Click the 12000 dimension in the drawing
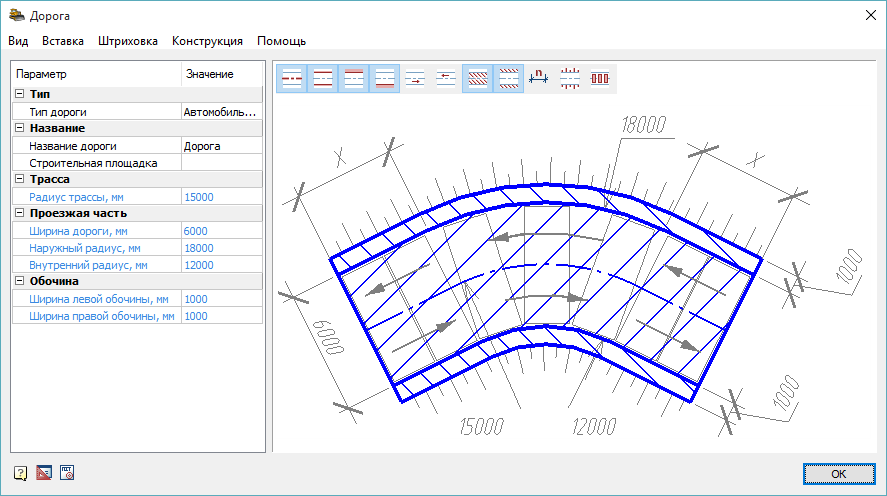887x496 pixels. point(594,426)
